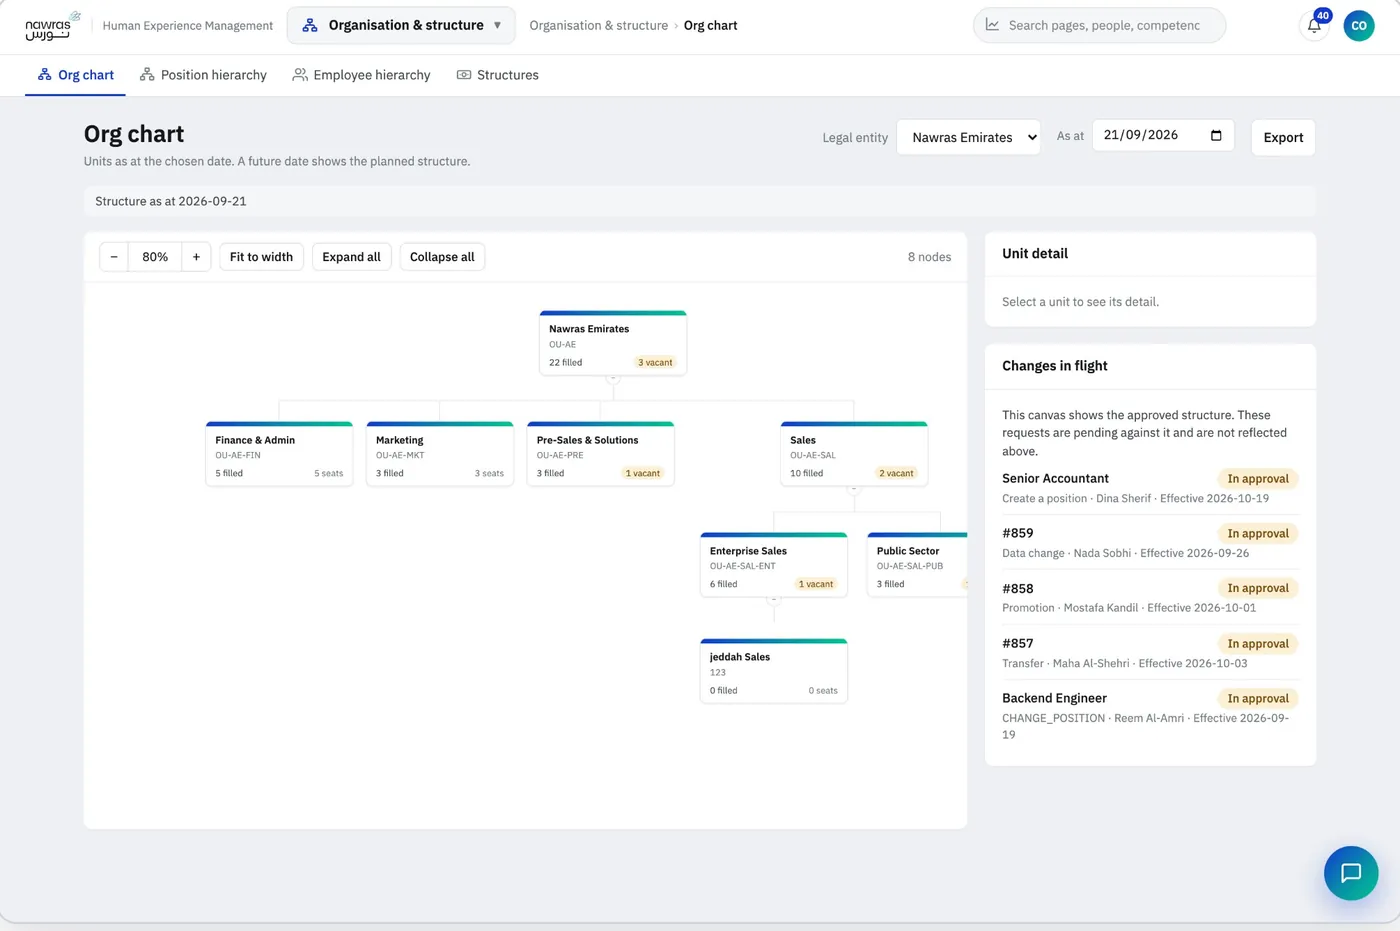Open the chat bubble widget
The width and height of the screenshot is (1400, 931).
coord(1351,873)
